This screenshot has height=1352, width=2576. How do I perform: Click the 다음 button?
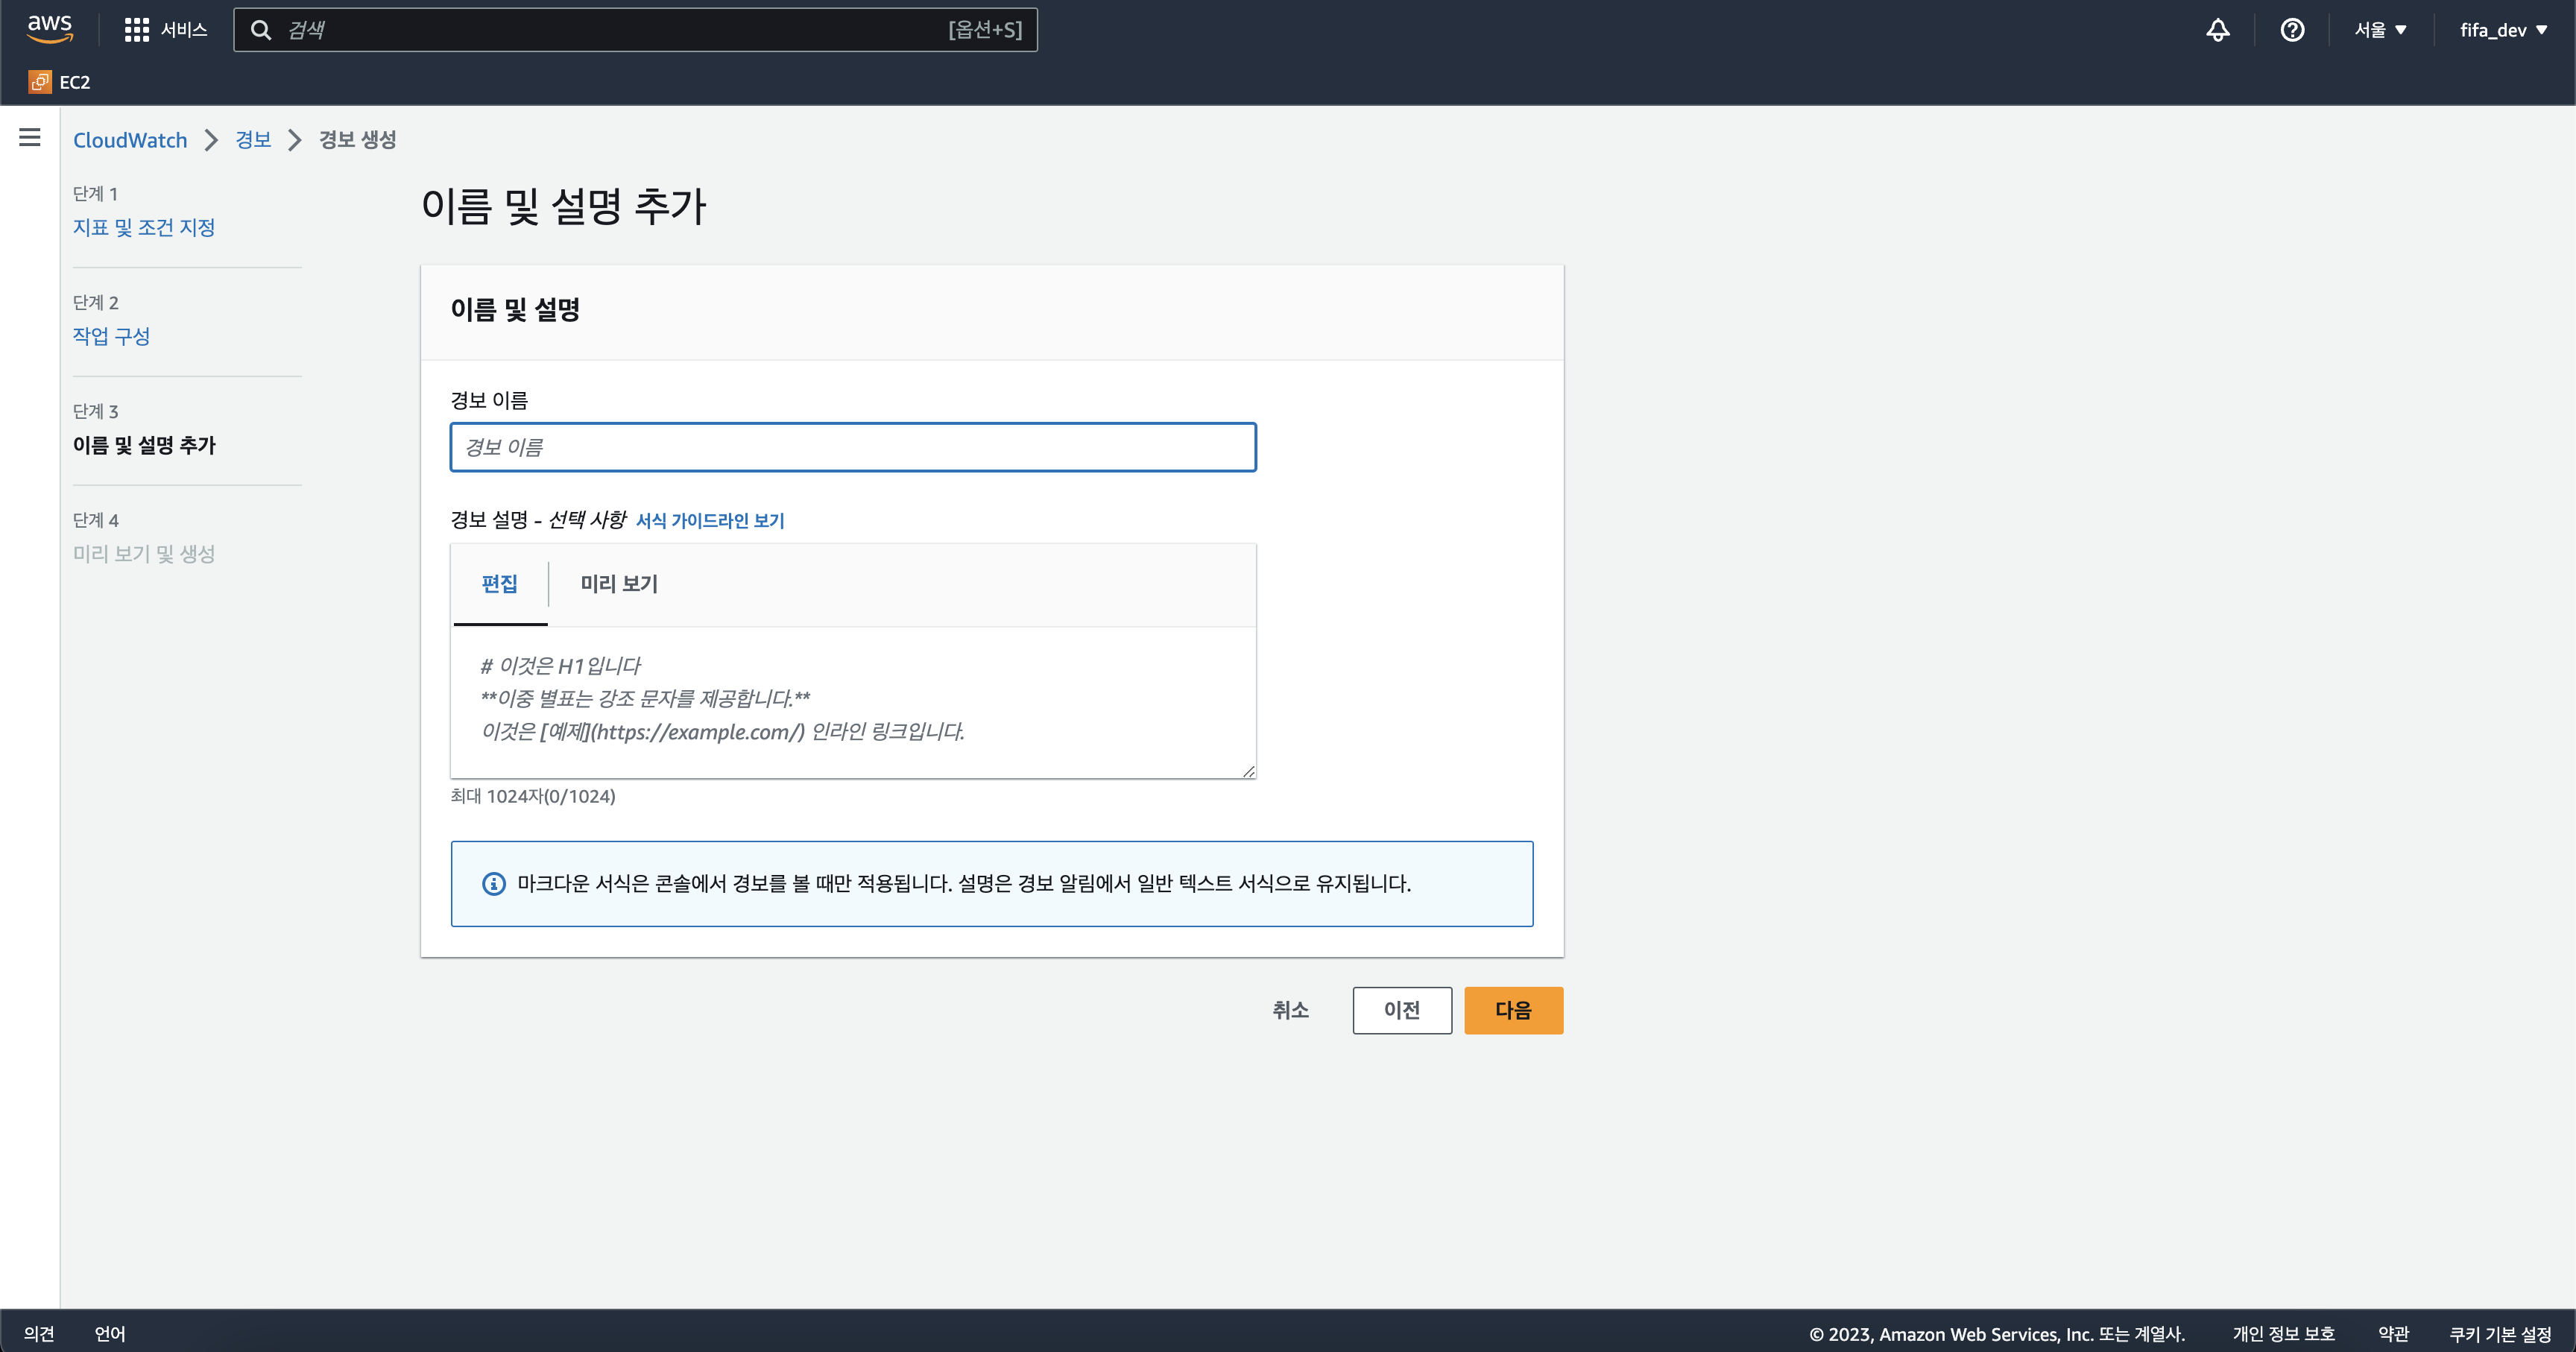pos(1513,1010)
